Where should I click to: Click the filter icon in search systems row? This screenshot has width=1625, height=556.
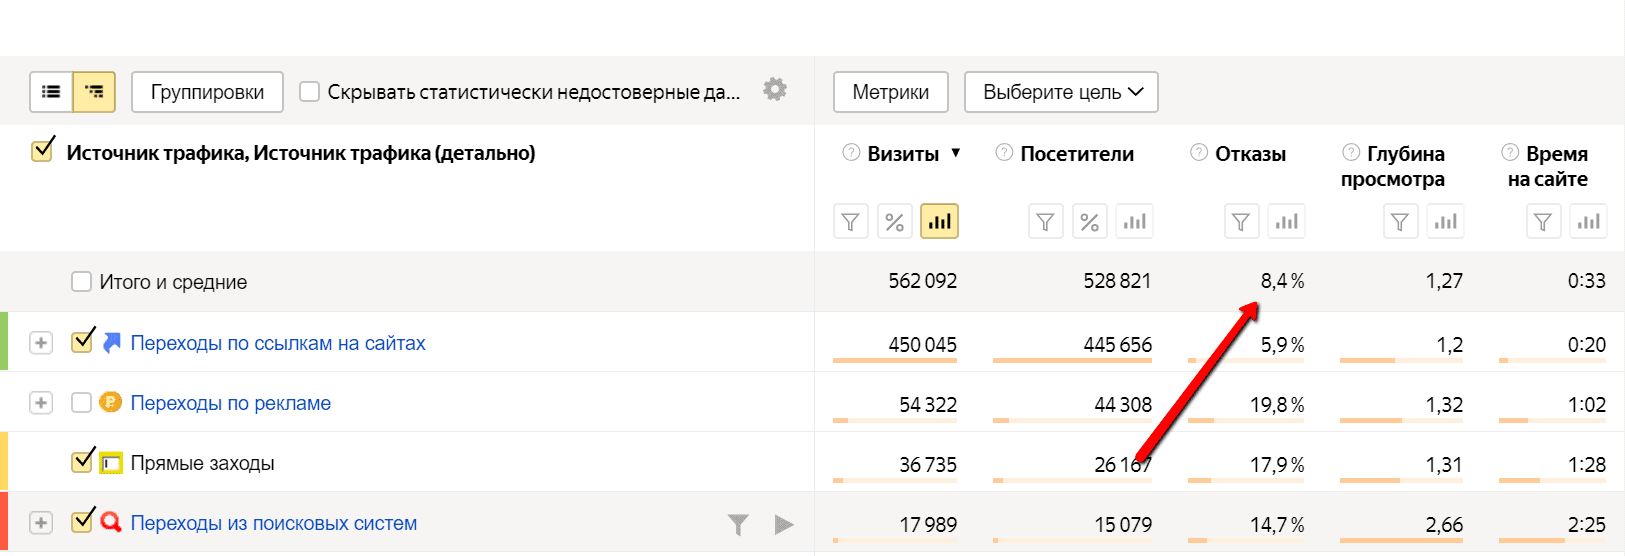[x=738, y=524]
